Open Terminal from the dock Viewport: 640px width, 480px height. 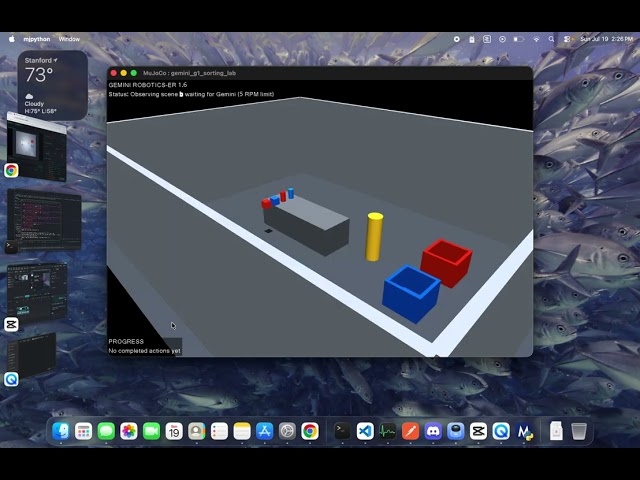(342, 431)
